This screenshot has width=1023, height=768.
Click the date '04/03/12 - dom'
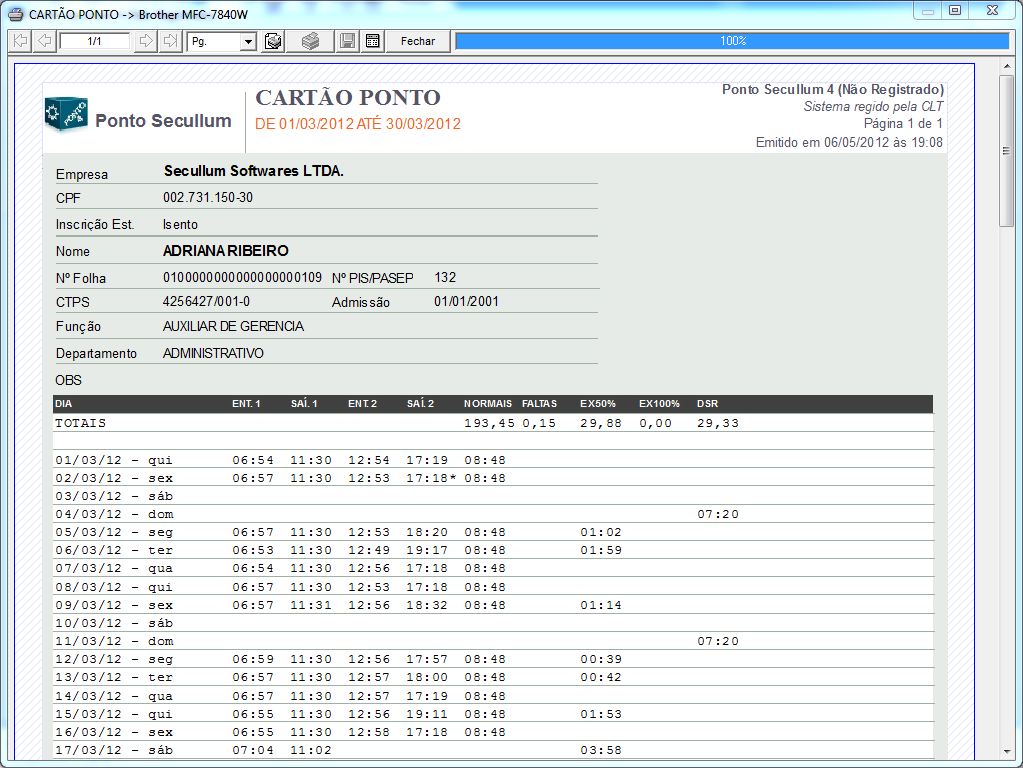pos(114,514)
